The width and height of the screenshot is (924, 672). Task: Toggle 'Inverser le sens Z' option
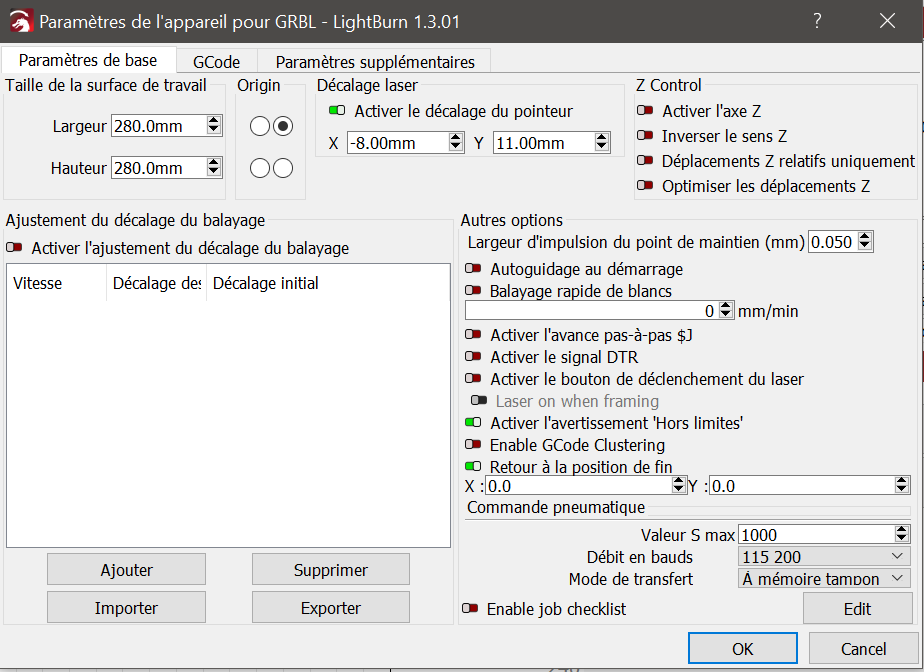pyautogui.click(x=645, y=136)
